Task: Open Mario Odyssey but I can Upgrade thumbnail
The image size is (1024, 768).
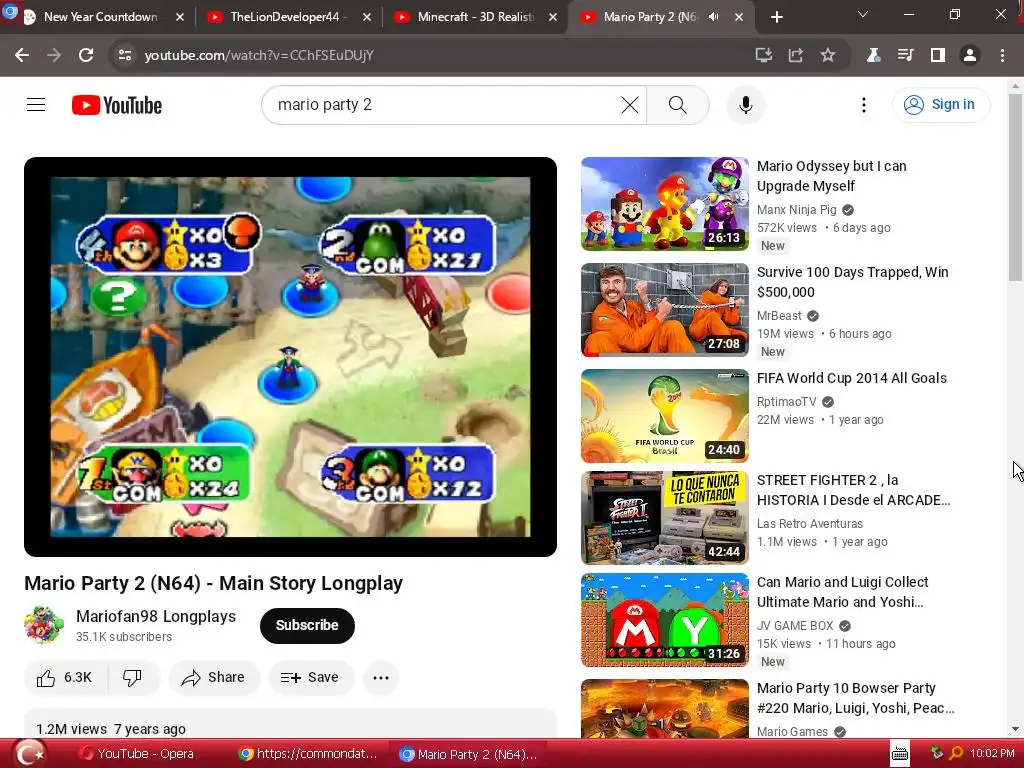Action: click(665, 204)
